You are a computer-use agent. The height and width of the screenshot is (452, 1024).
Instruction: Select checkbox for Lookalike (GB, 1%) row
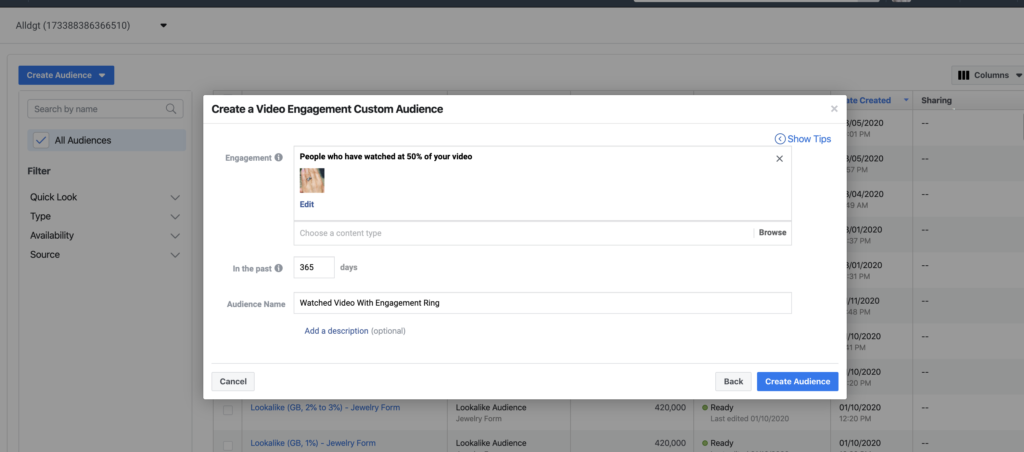pyautogui.click(x=228, y=445)
